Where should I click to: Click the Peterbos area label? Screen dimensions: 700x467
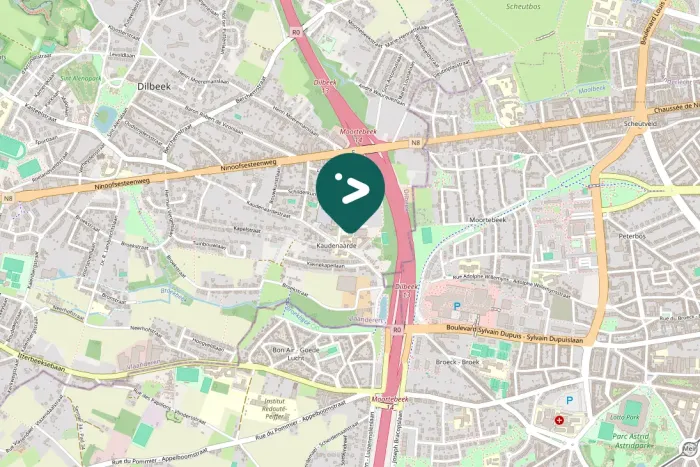[x=632, y=236]
